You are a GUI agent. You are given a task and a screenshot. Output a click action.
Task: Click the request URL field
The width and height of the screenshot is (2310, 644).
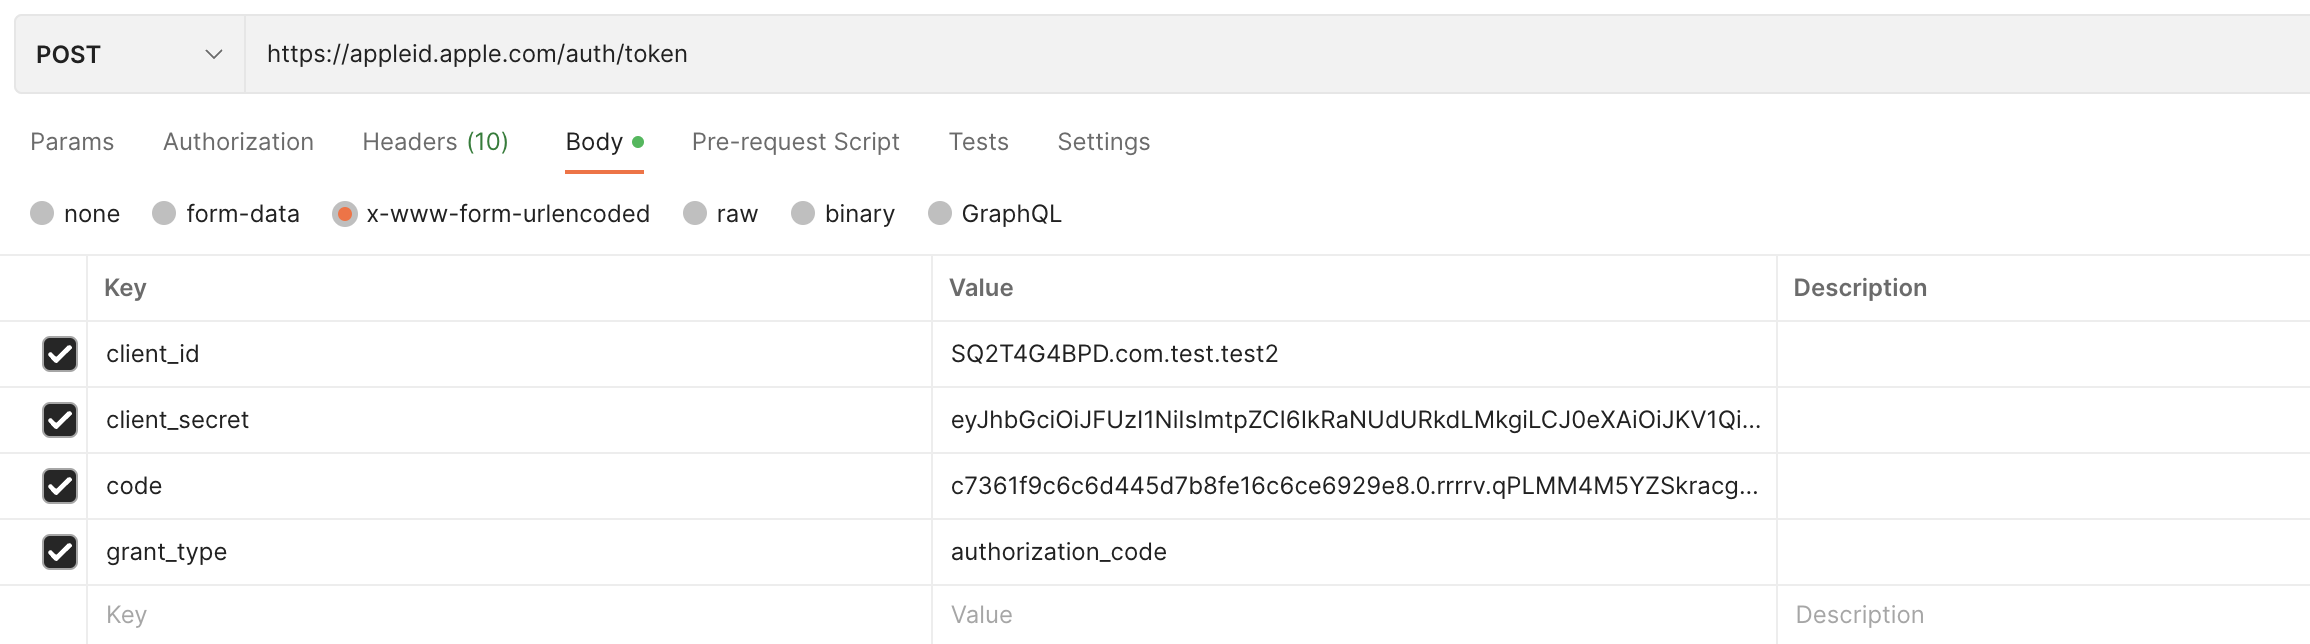click(x=1200, y=54)
